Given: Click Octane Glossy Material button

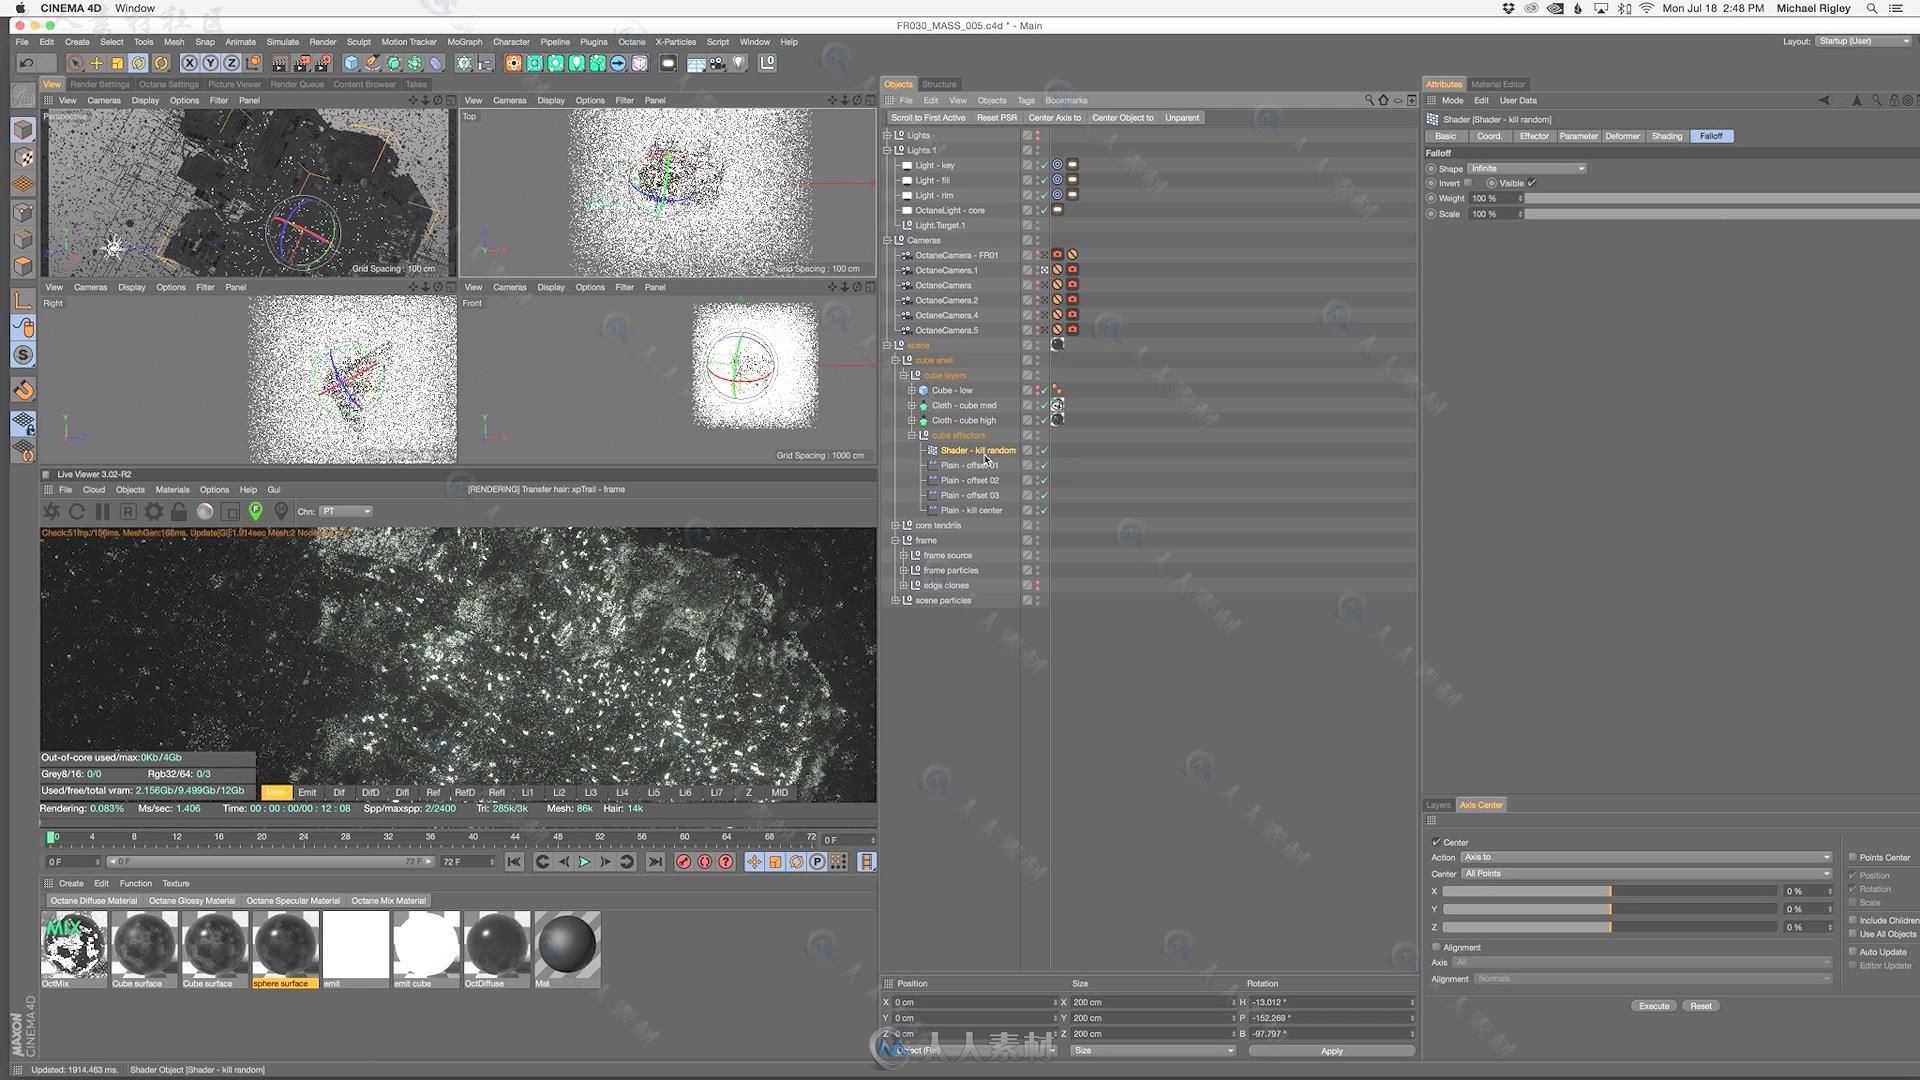Looking at the screenshot, I should point(192,901).
